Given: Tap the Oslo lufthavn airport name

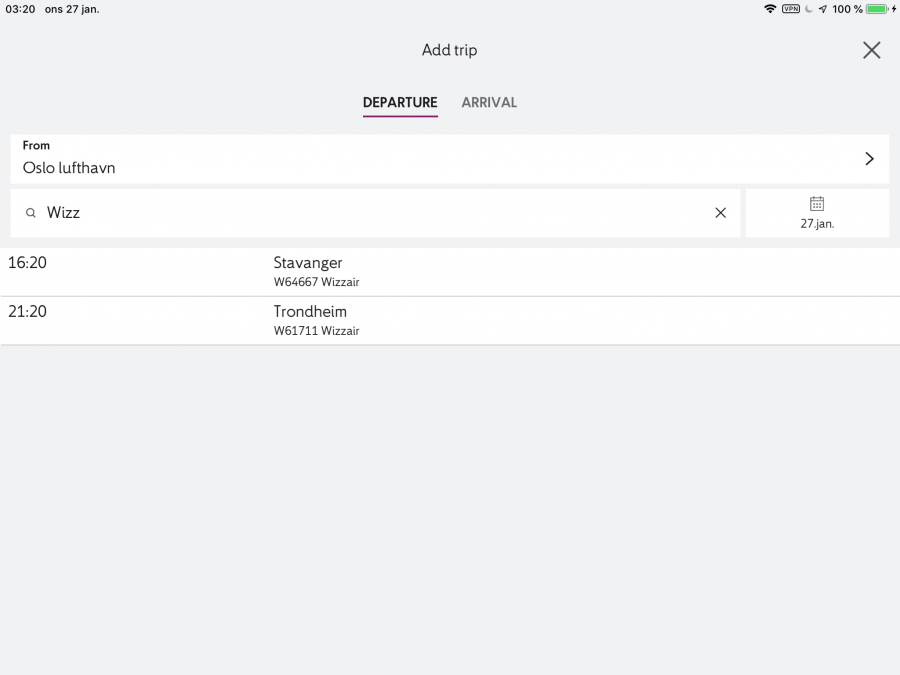Looking at the screenshot, I should click(69, 168).
